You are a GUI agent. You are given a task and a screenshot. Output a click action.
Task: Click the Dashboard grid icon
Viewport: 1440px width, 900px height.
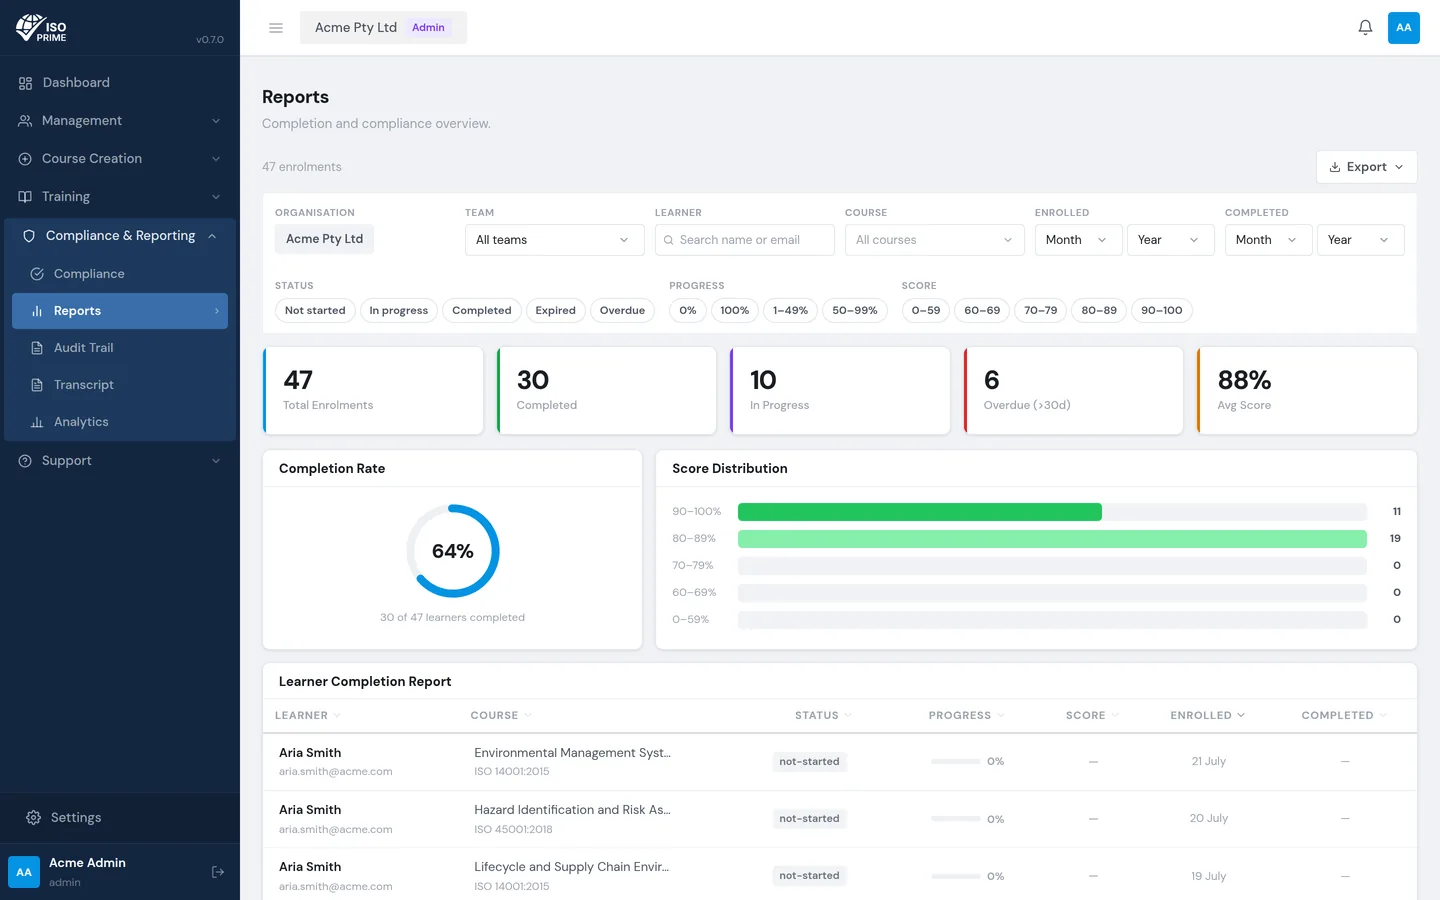(x=26, y=83)
